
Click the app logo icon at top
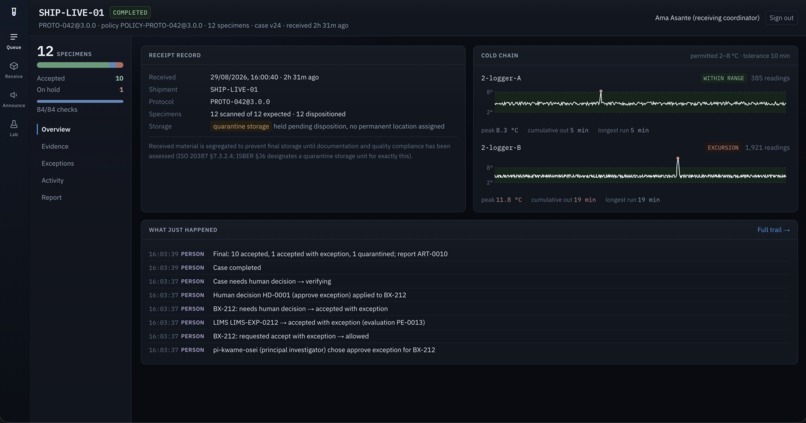tap(14, 12)
